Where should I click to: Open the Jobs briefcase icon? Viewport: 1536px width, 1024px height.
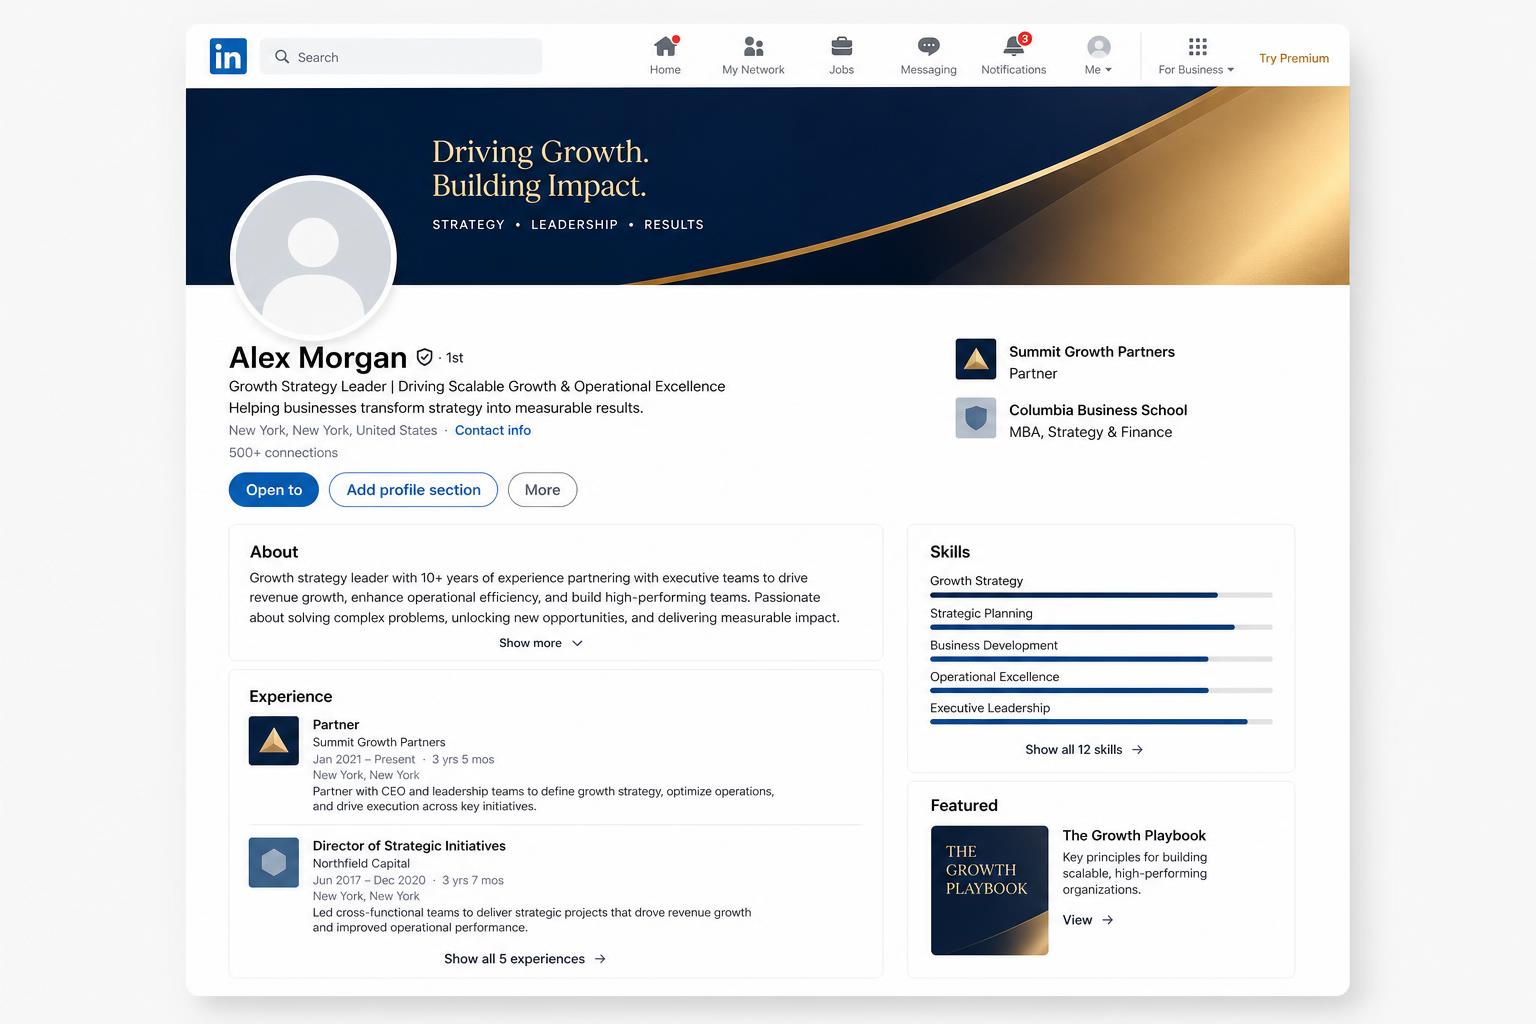[x=842, y=46]
